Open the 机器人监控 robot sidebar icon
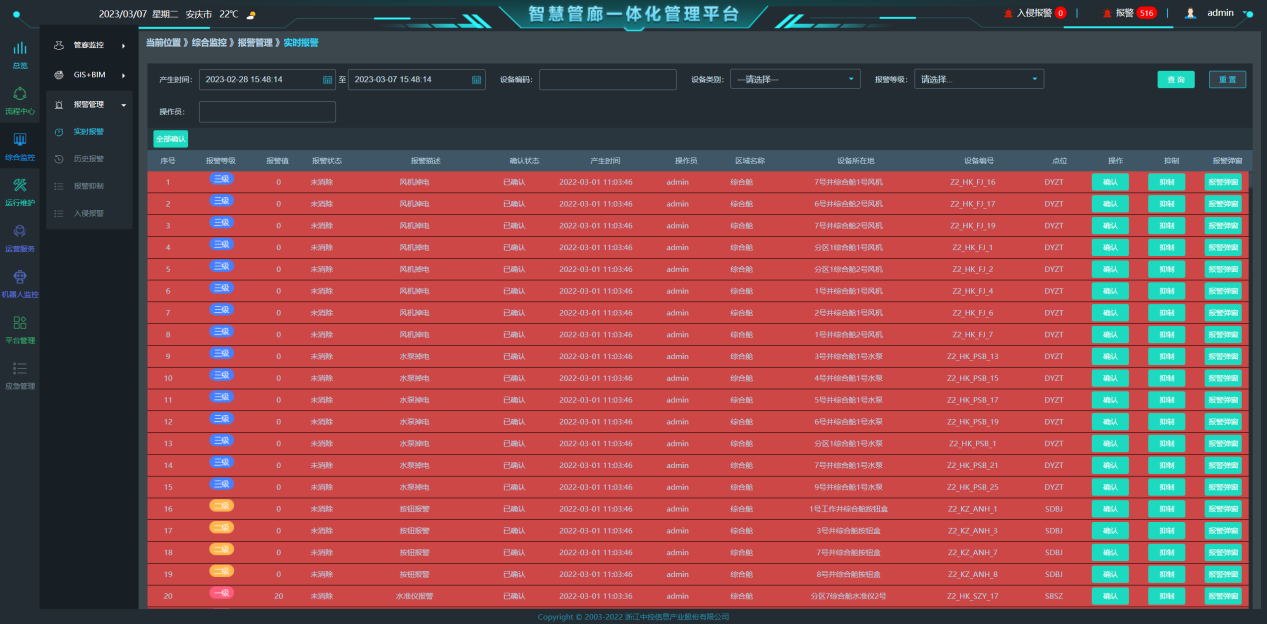Viewport: 1267px width, 624px height. (20, 277)
